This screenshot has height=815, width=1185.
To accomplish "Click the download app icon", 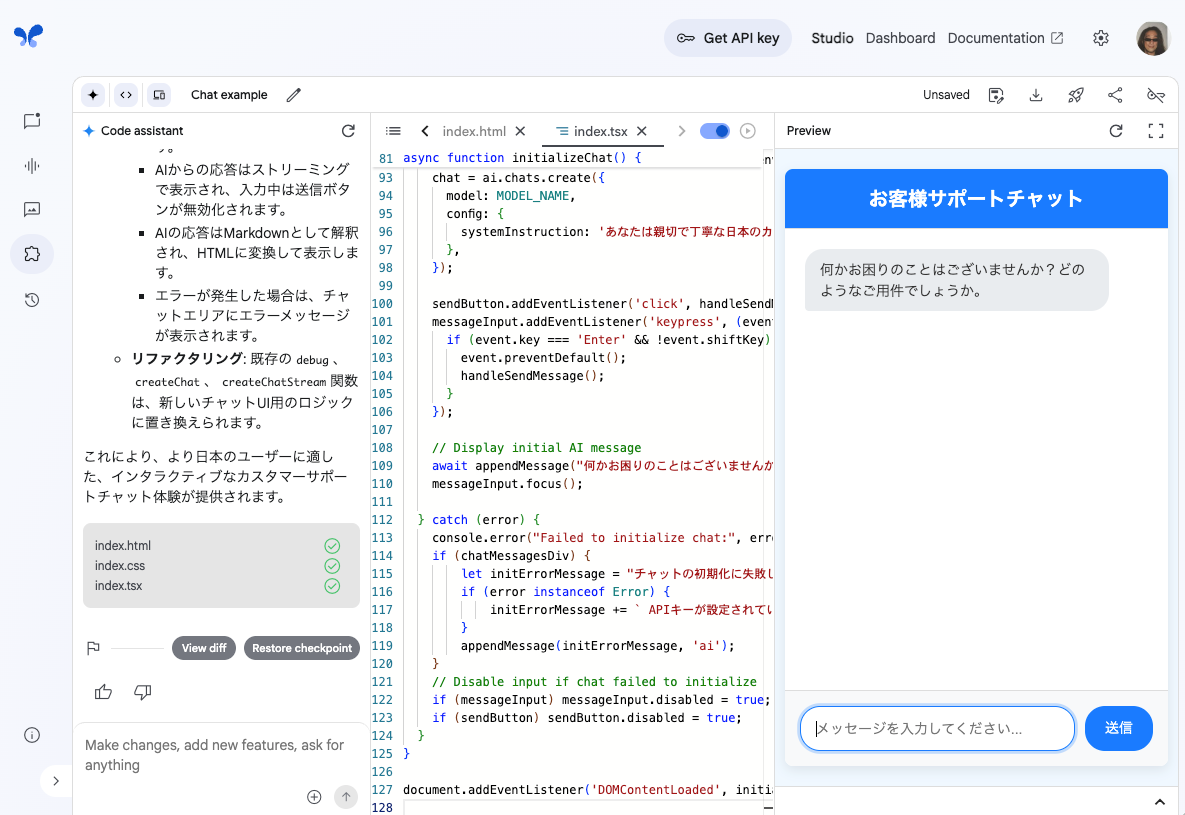I will pos(1036,95).
